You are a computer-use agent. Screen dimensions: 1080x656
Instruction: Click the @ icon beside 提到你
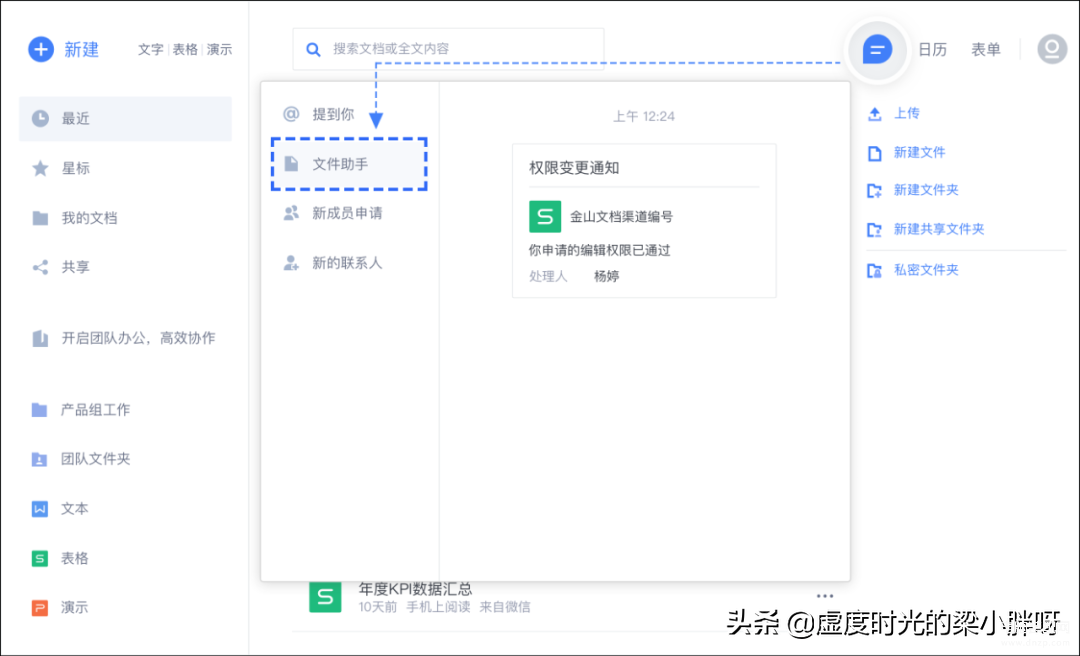(291, 114)
